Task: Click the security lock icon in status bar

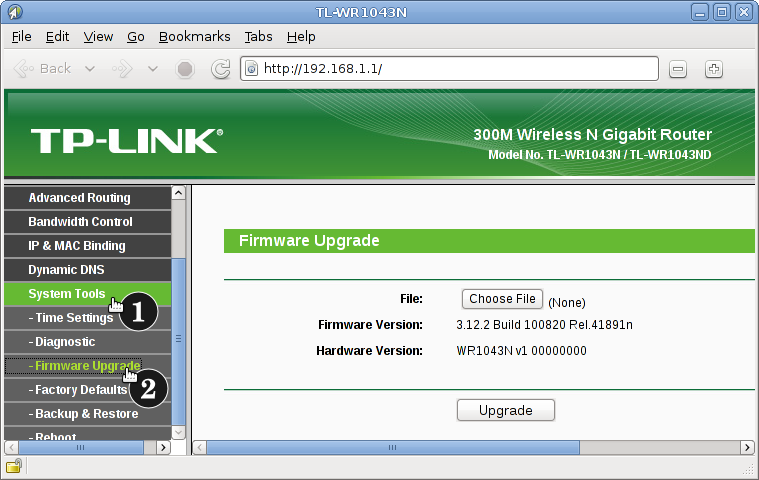Action: click(x=14, y=466)
